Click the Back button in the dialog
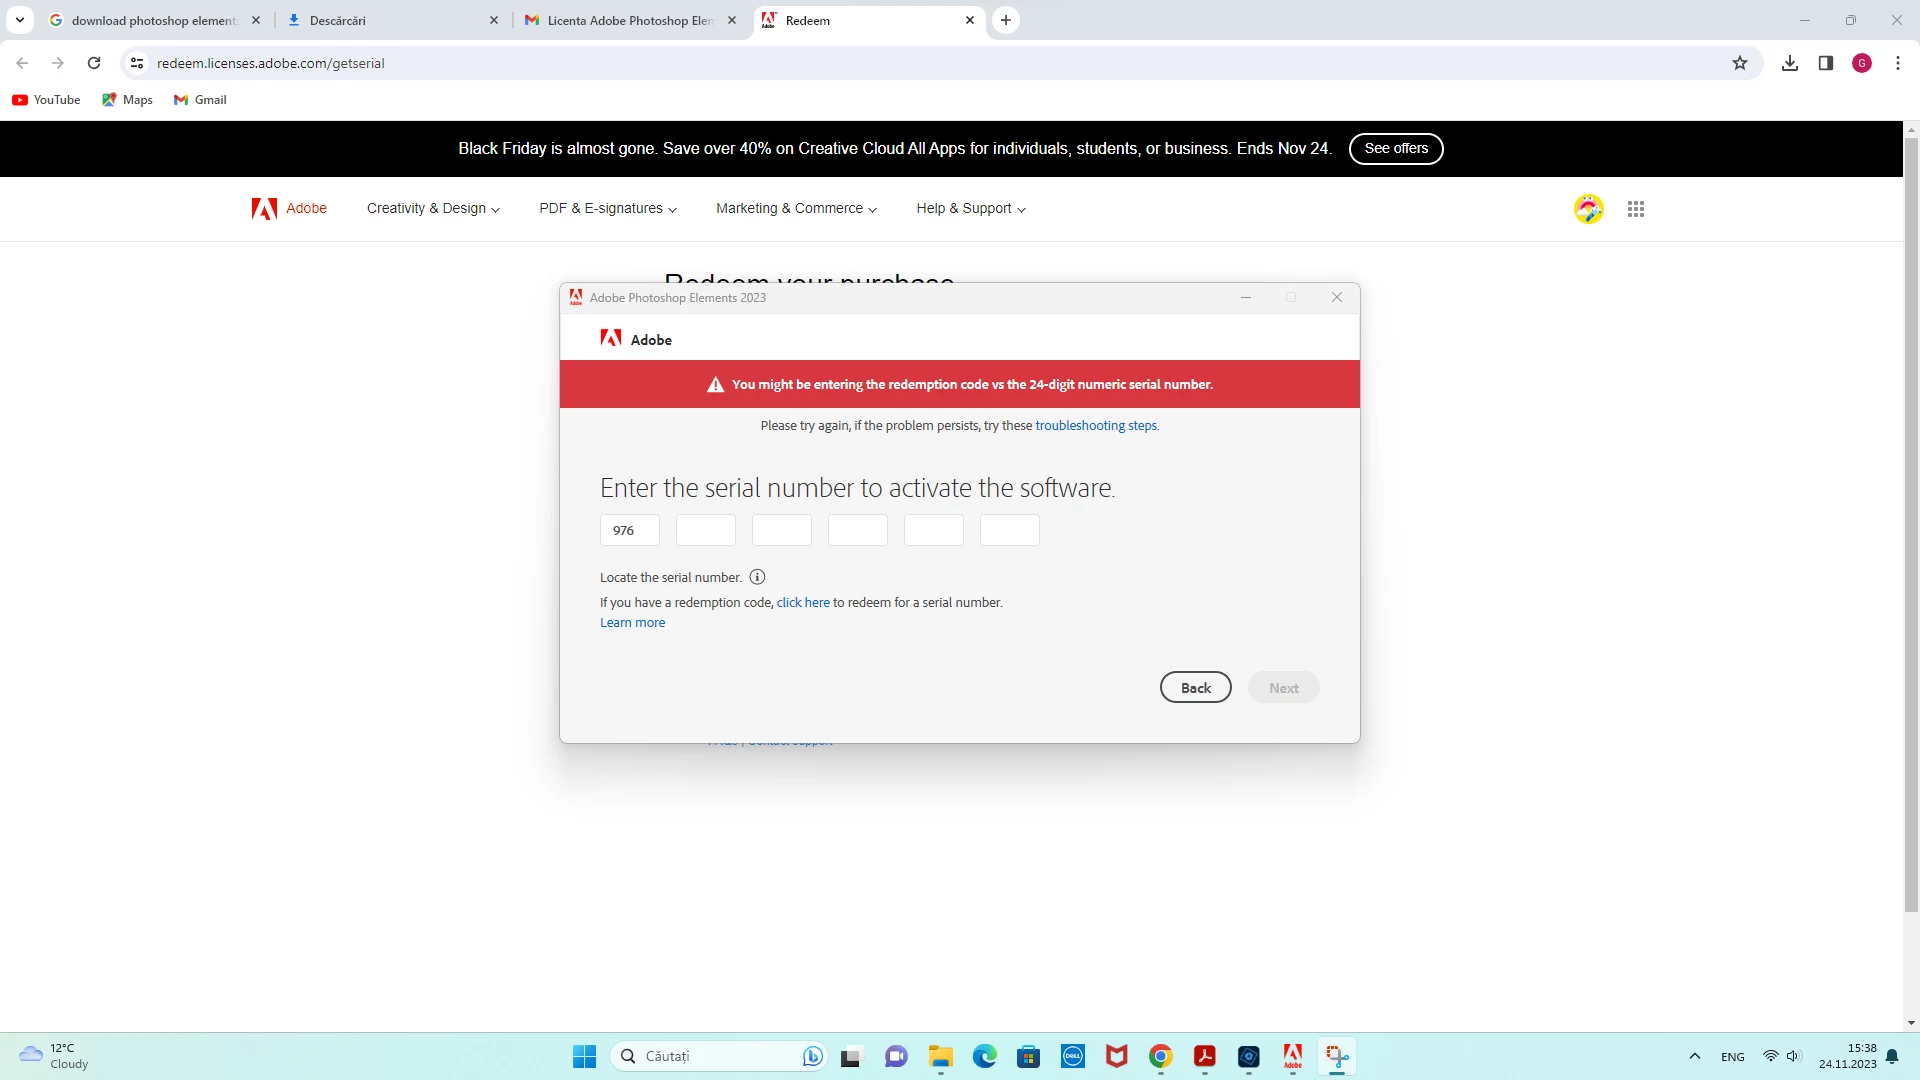Viewport: 1920px width, 1080px height. 1196,688
